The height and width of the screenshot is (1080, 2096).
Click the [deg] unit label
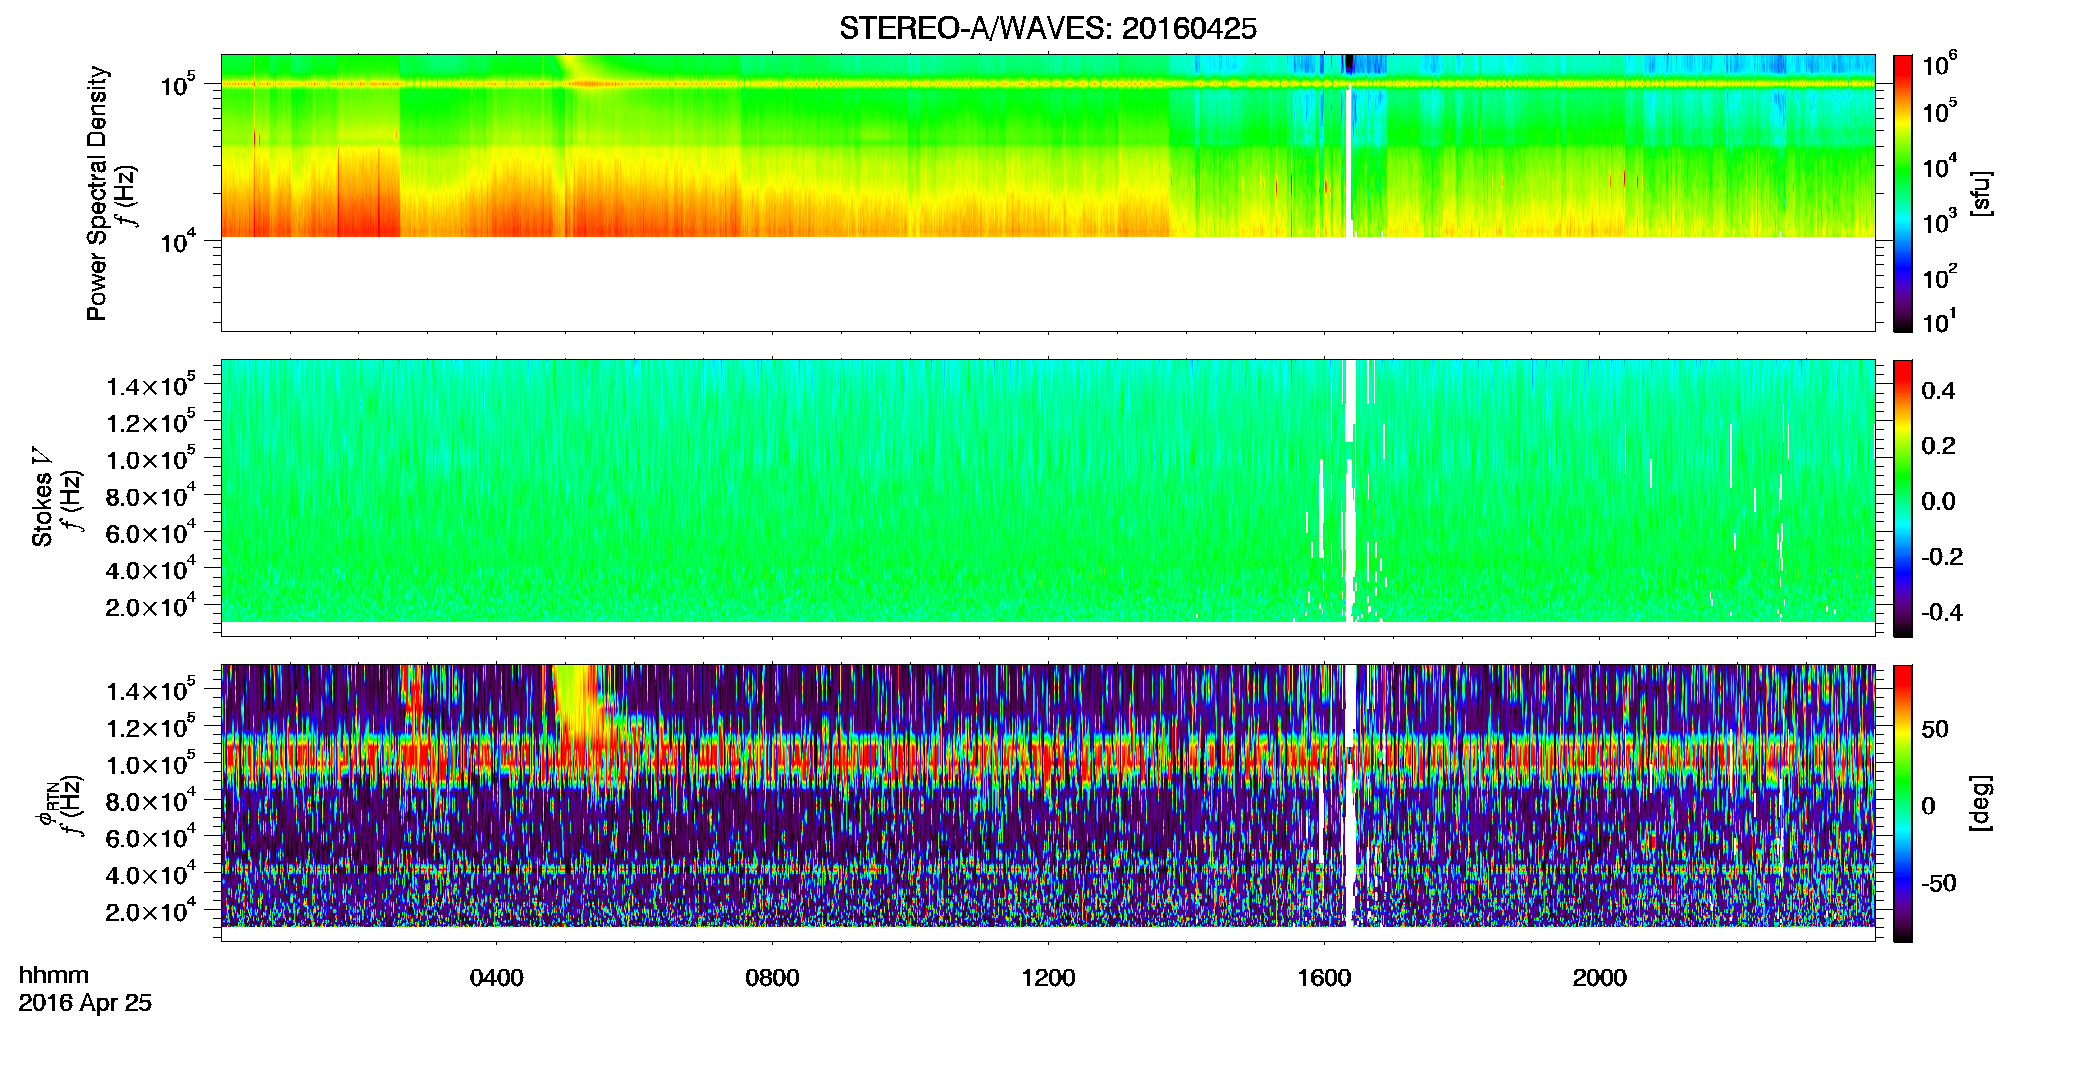(x=1981, y=803)
